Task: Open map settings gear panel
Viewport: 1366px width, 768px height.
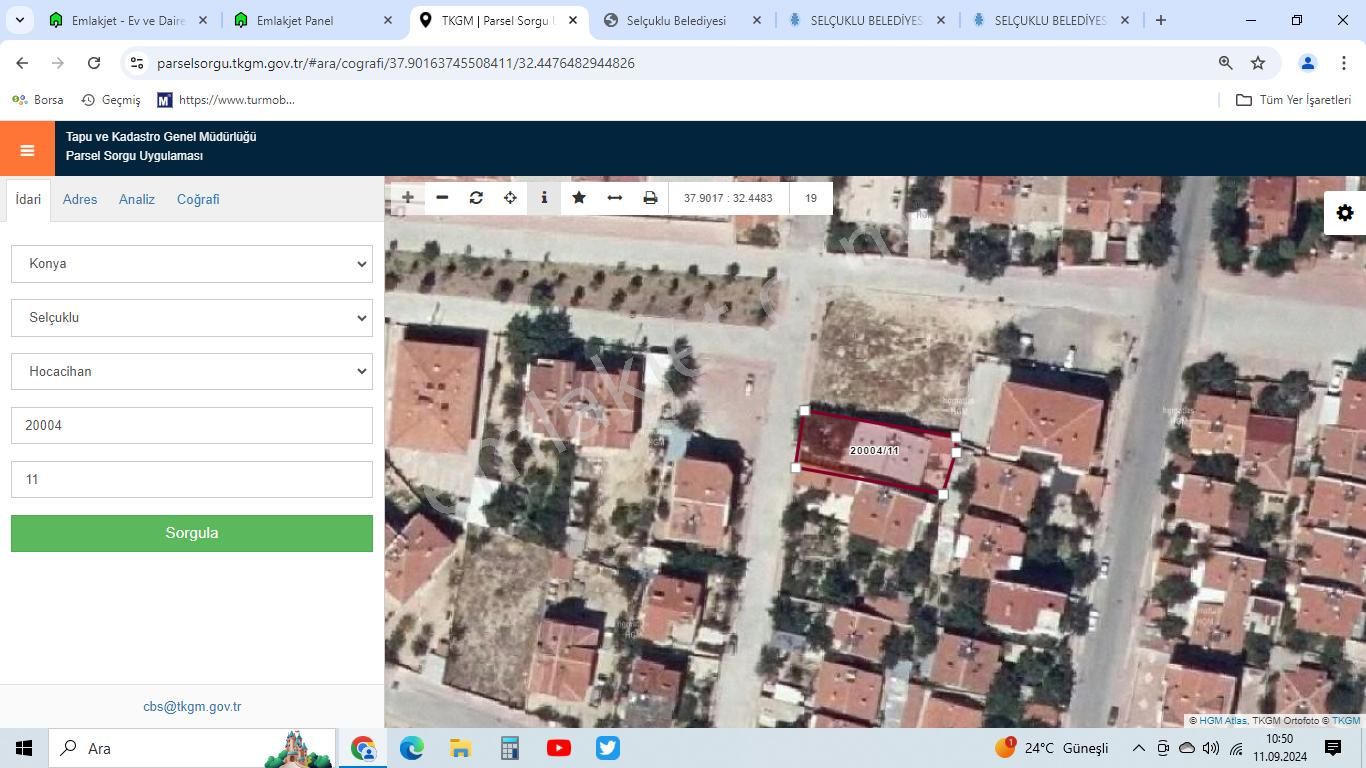Action: click(x=1345, y=213)
